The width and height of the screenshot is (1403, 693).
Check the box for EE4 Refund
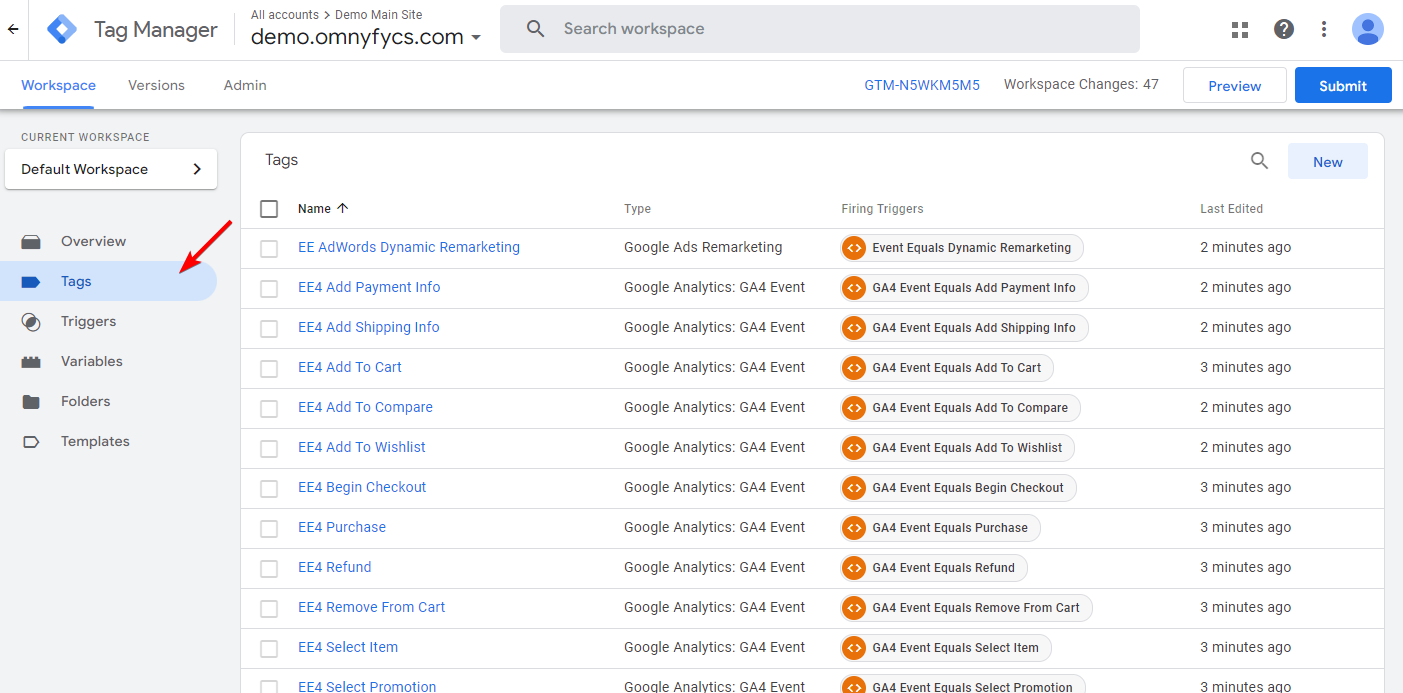pos(269,569)
